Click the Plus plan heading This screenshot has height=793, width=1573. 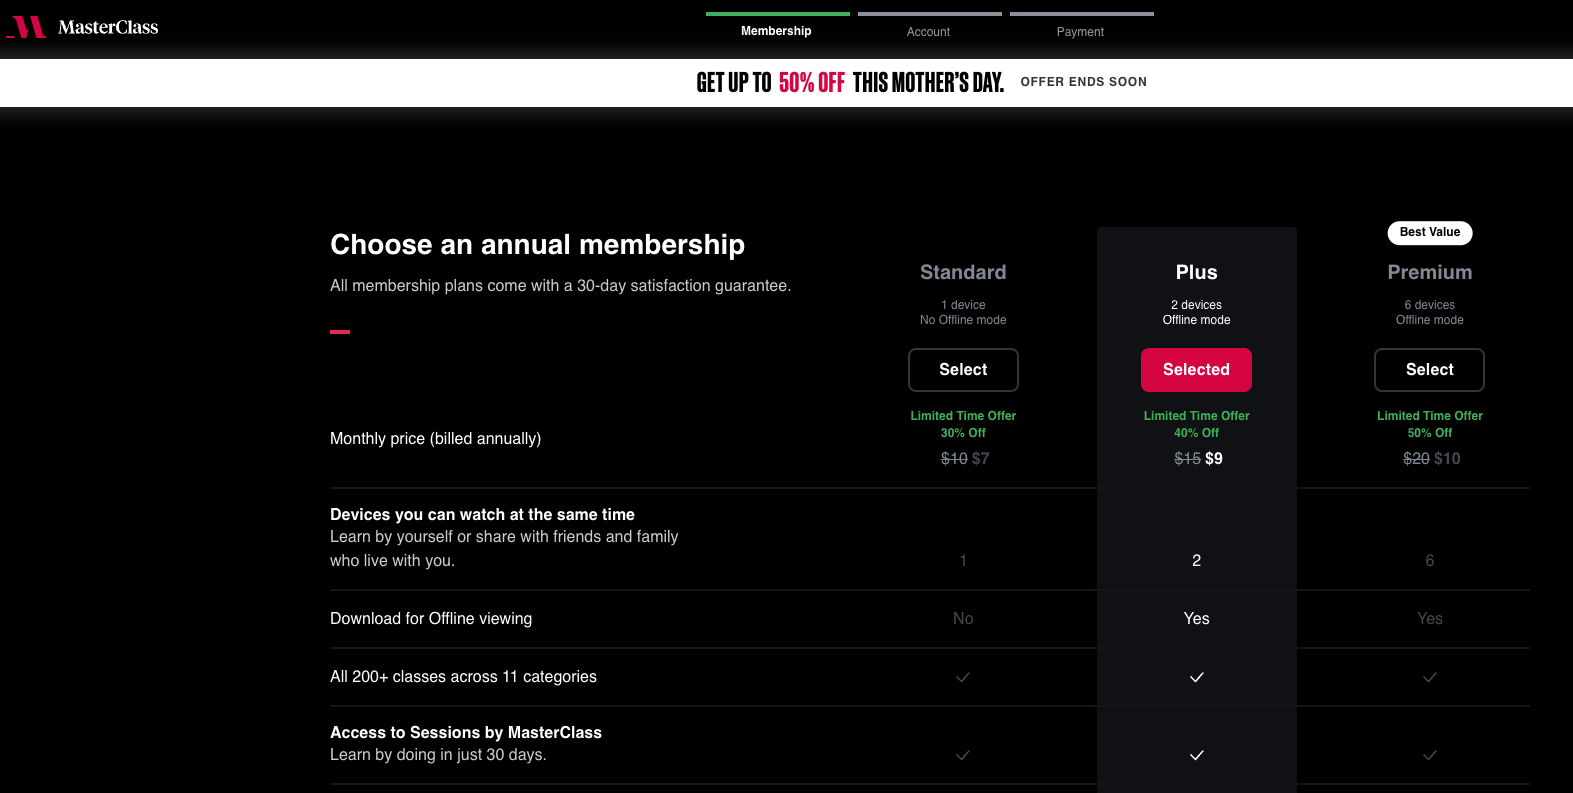(1196, 272)
